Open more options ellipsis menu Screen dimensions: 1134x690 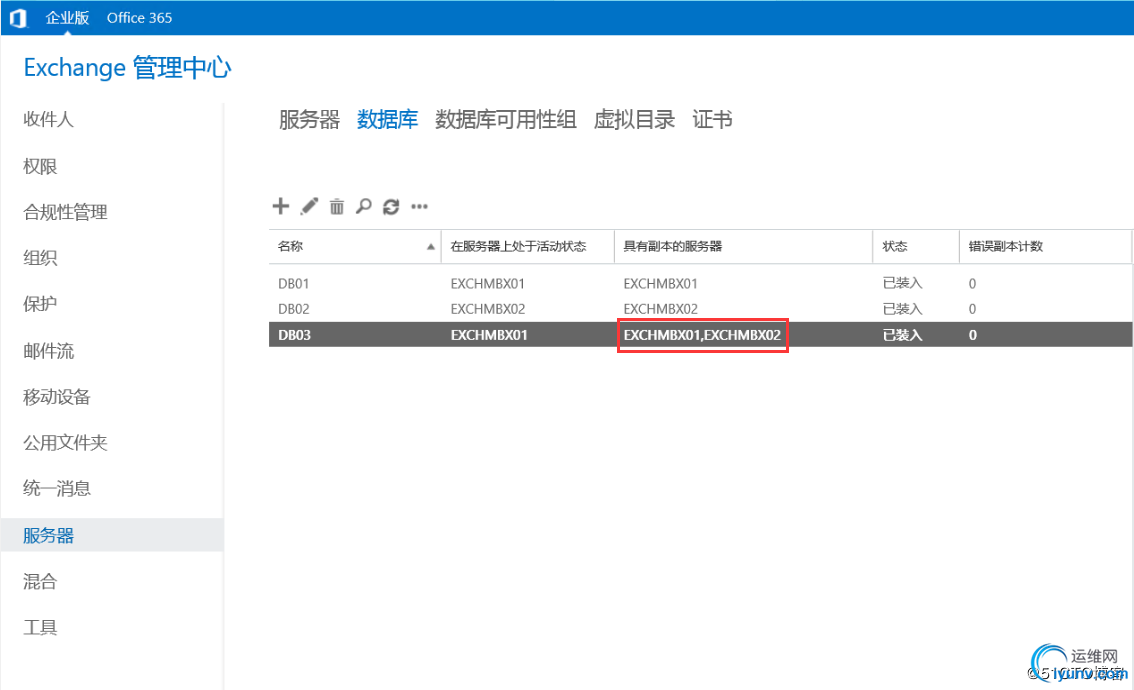coord(419,207)
